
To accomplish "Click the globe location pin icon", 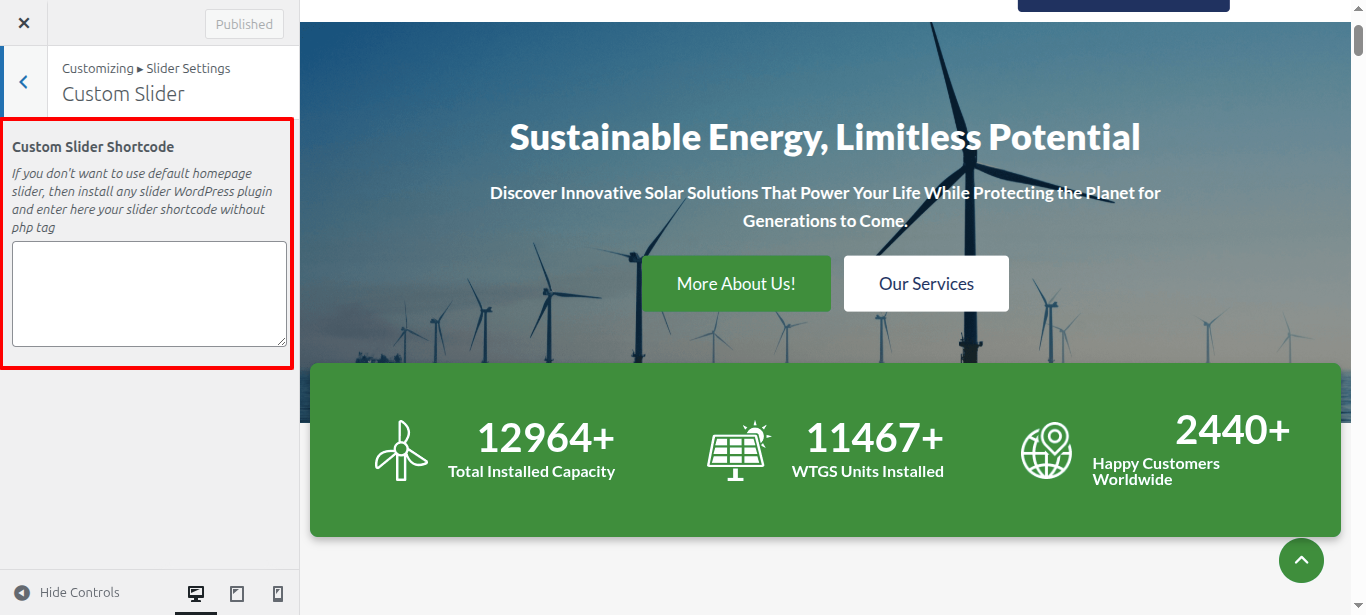I will pos(1046,450).
